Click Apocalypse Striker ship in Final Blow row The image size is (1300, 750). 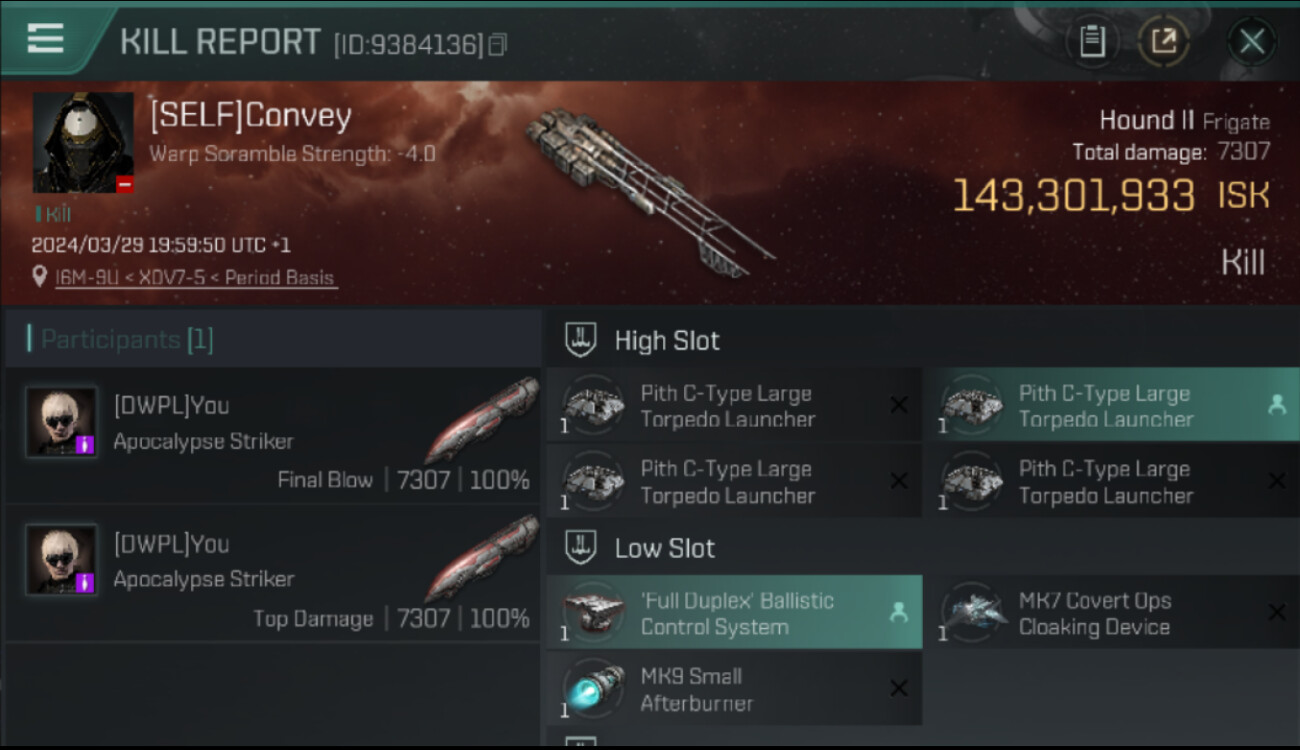(483, 421)
